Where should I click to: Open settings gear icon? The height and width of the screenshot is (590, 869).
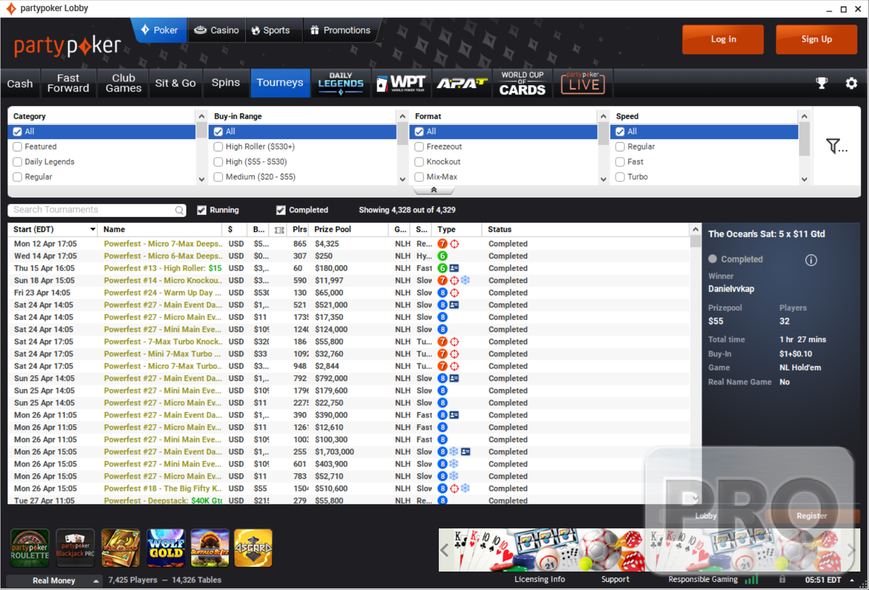coord(851,83)
